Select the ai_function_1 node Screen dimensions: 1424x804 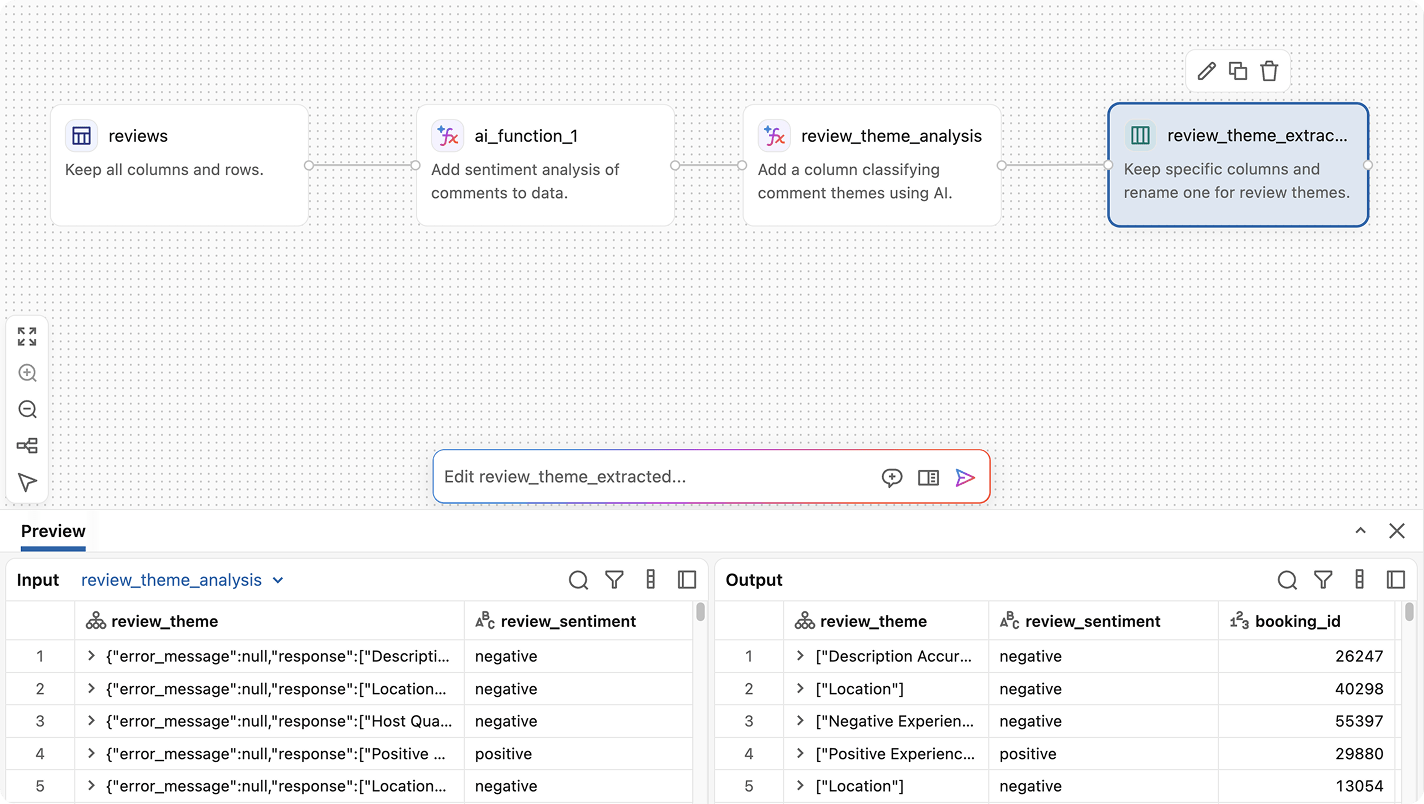pos(545,165)
